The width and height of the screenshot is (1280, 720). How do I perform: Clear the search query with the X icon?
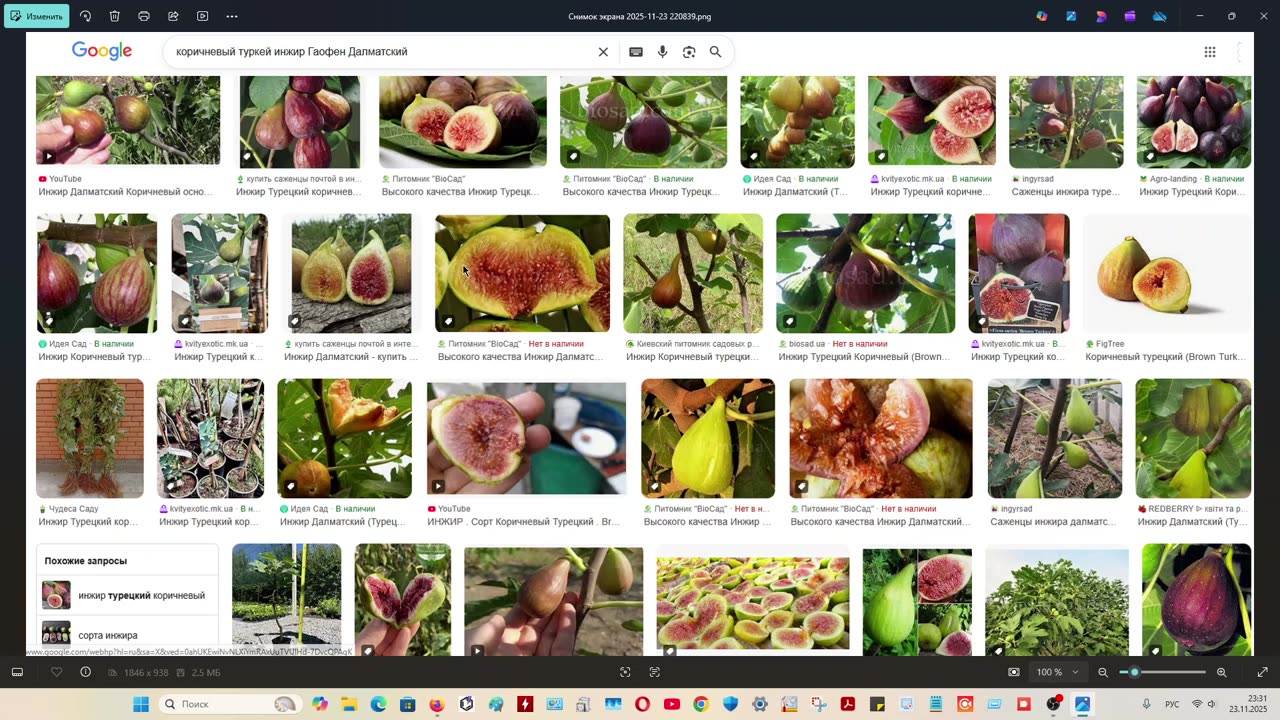[603, 52]
